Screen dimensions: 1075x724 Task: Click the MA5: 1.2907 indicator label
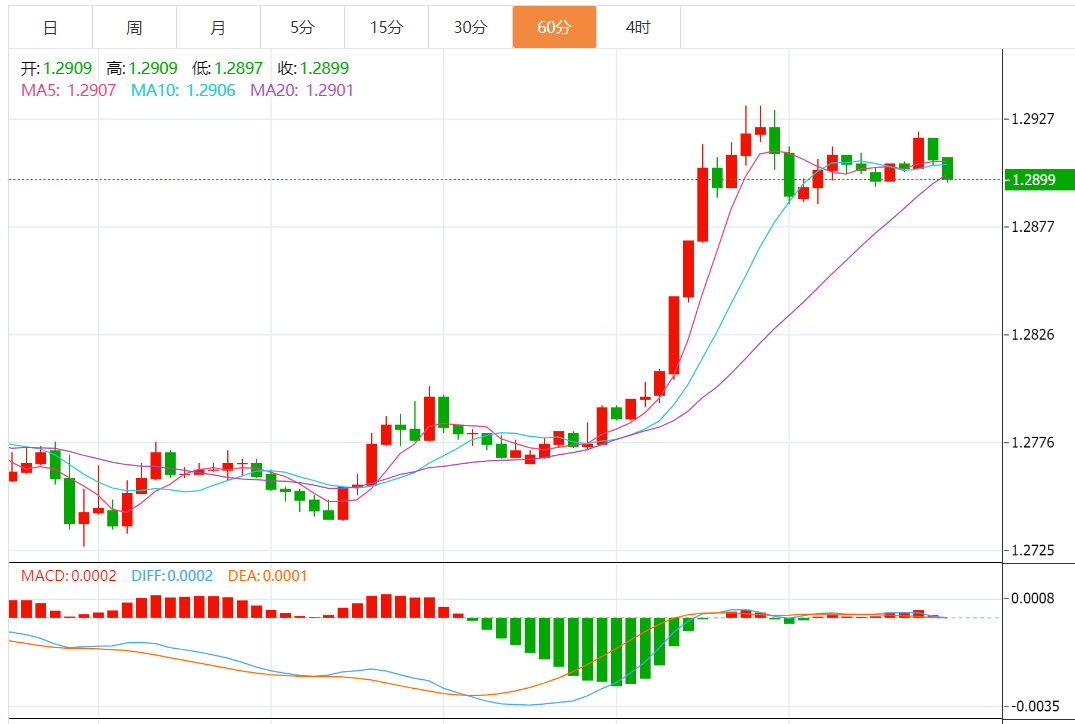69,90
